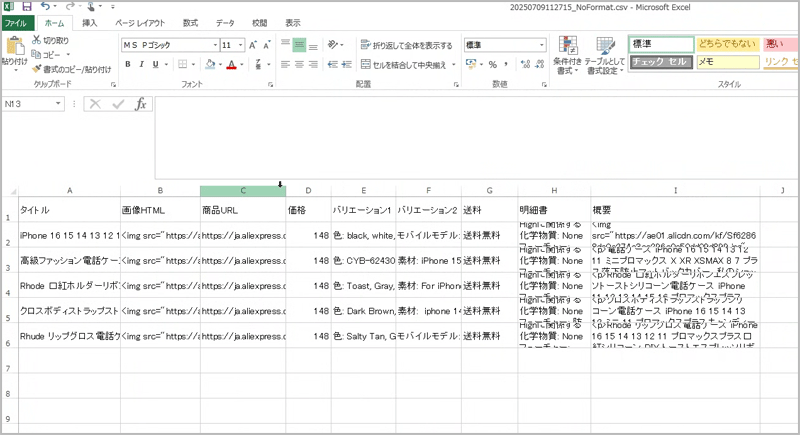This screenshot has width=800, height=435.
Task: Open the font color palette arrow
Action: [x=242, y=65]
